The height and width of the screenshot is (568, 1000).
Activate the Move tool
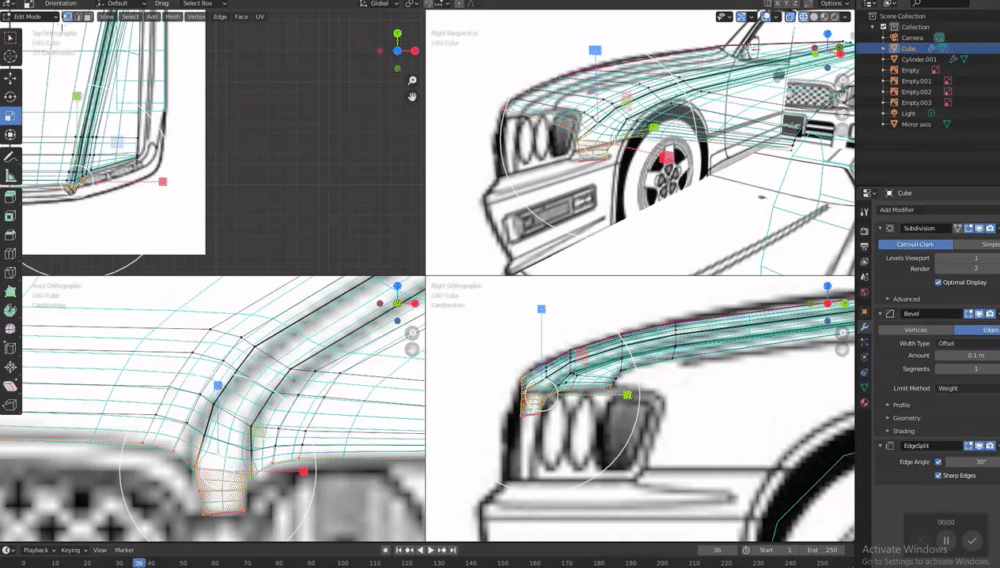[10, 78]
